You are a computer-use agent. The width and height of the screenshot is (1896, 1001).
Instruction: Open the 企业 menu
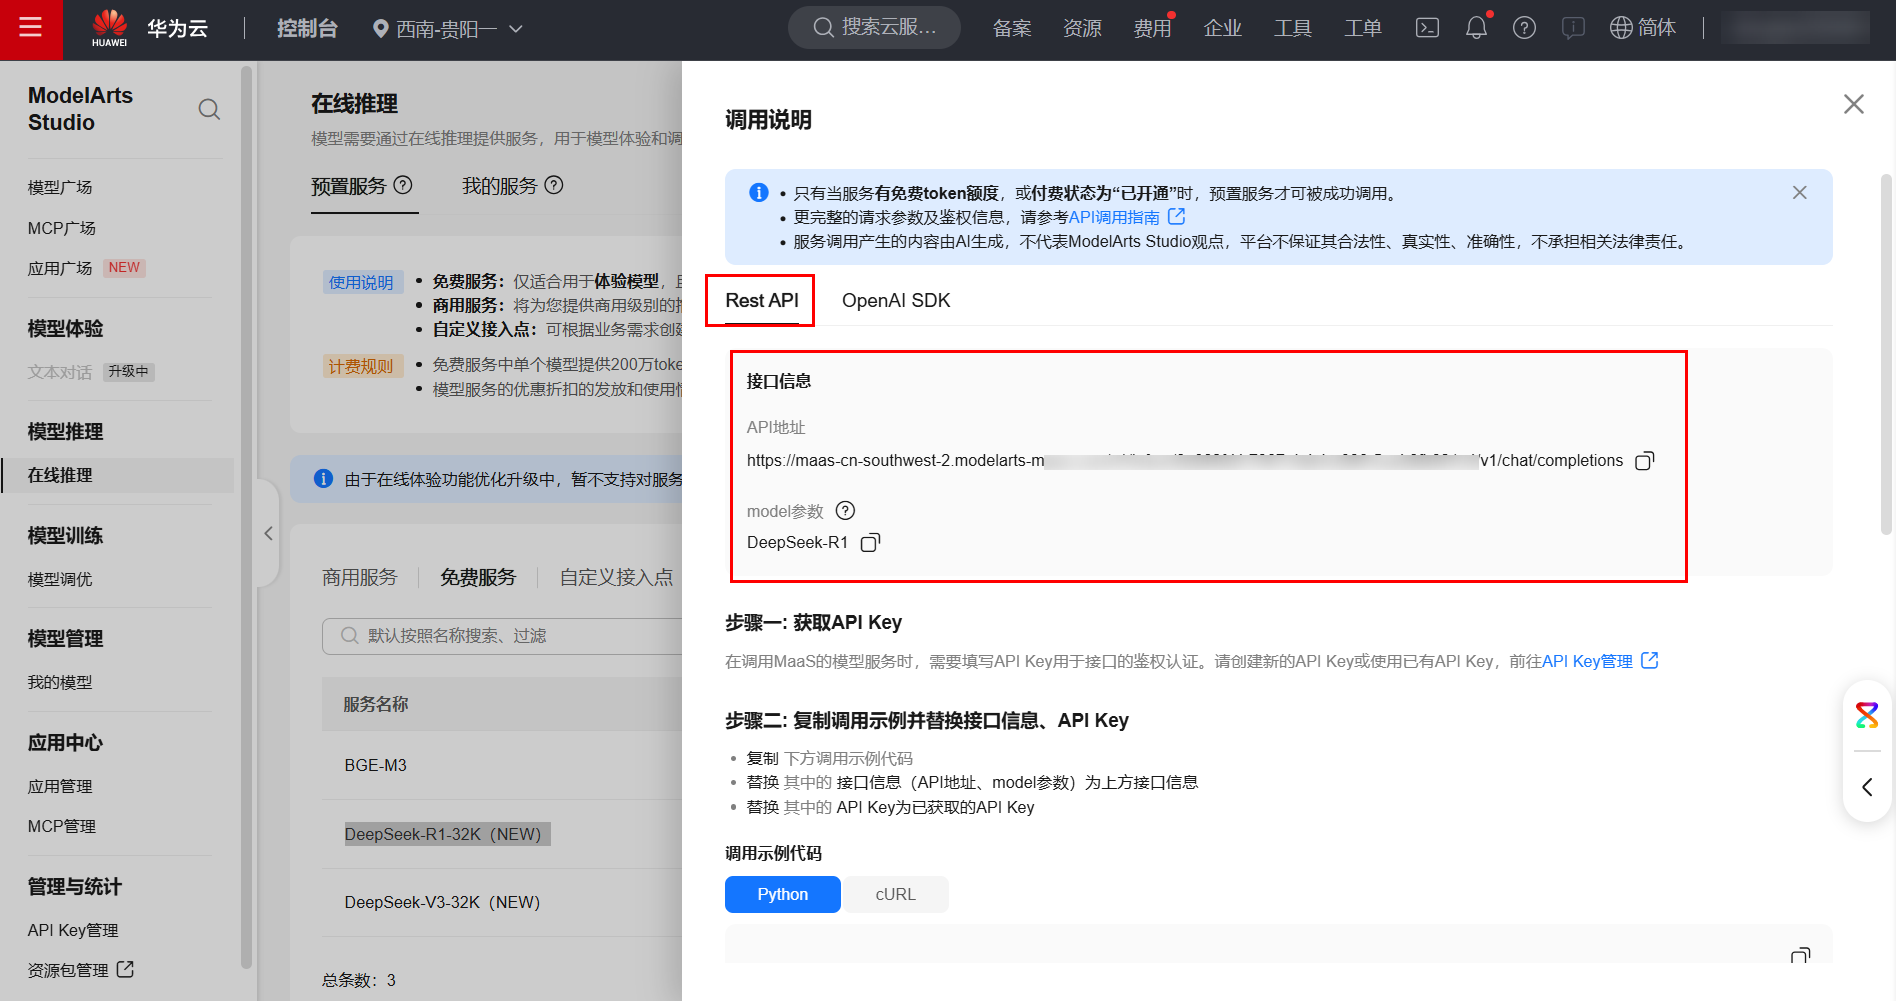click(x=1222, y=28)
